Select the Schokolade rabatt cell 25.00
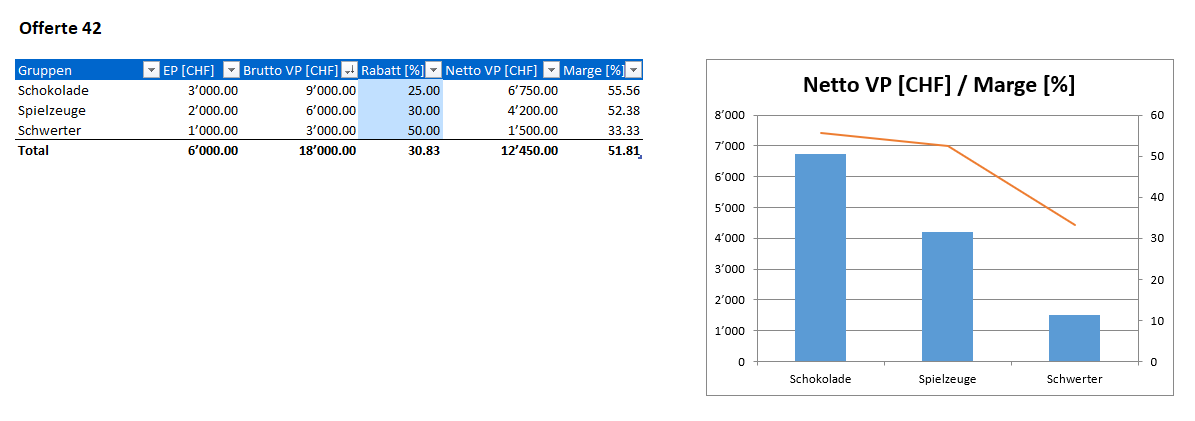1195x421 pixels. 400,90
